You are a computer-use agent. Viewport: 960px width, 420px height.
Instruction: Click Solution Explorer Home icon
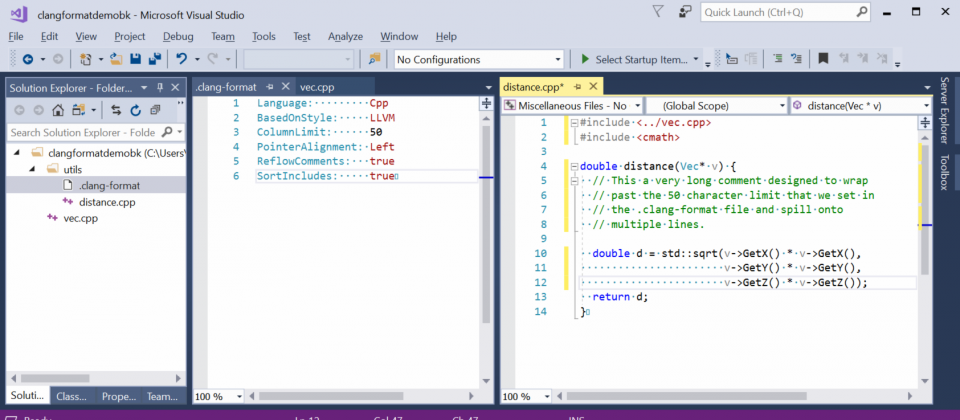click(x=58, y=110)
